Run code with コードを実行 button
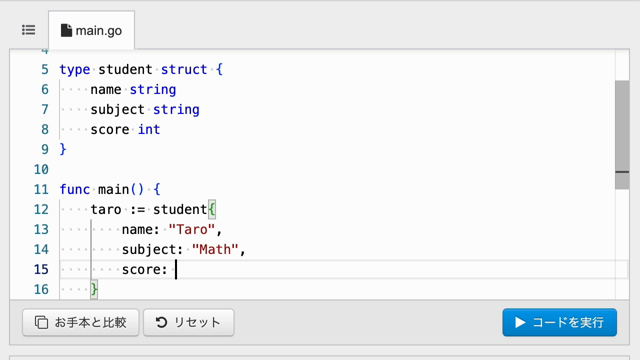Viewport: 640px width, 360px height. click(560, 322)
